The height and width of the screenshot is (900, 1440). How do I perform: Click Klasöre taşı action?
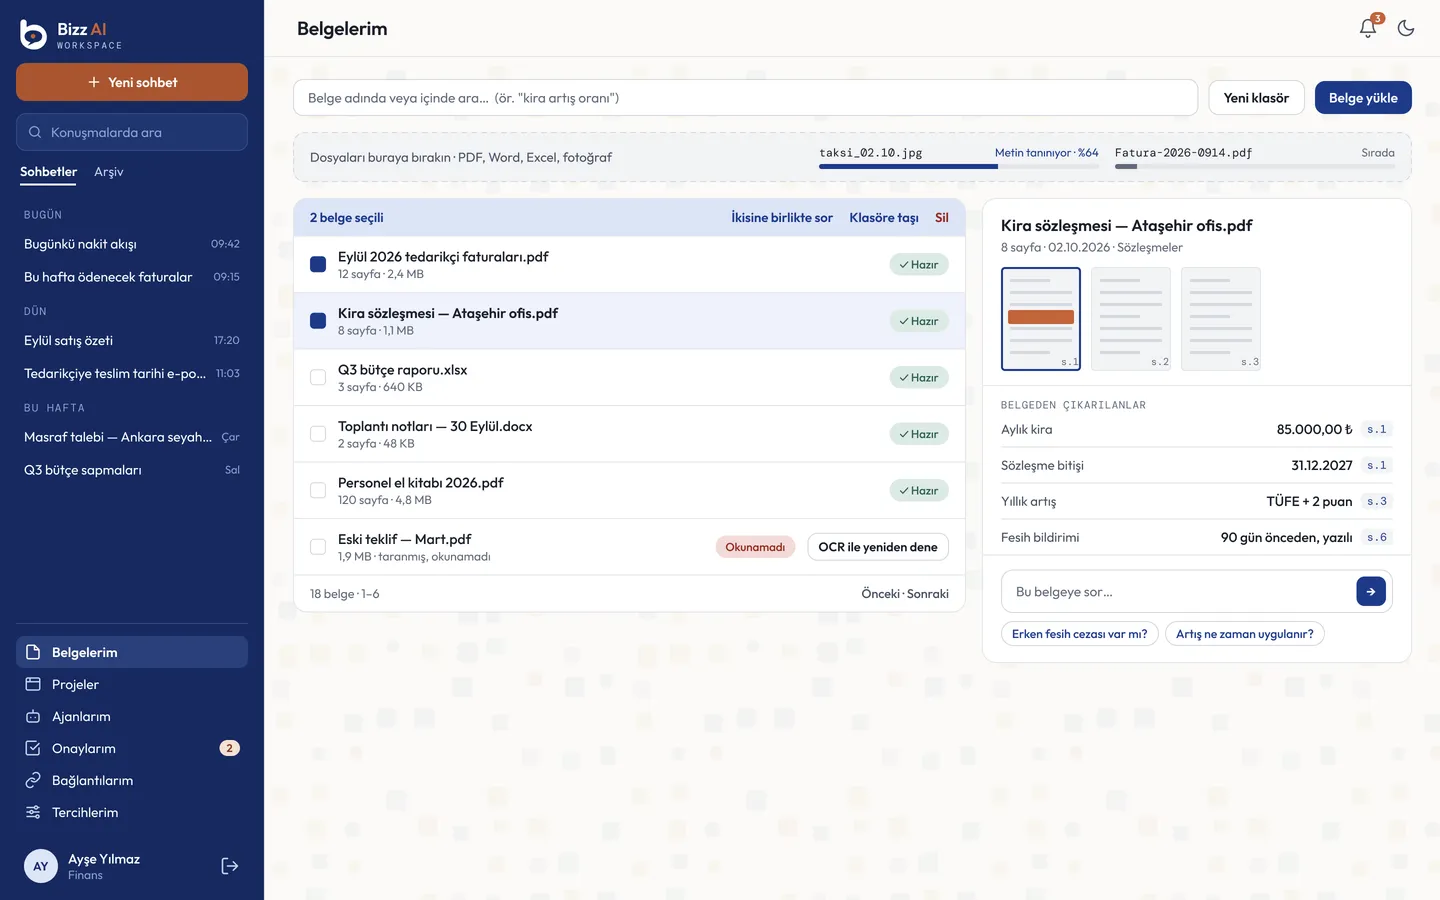884,218
